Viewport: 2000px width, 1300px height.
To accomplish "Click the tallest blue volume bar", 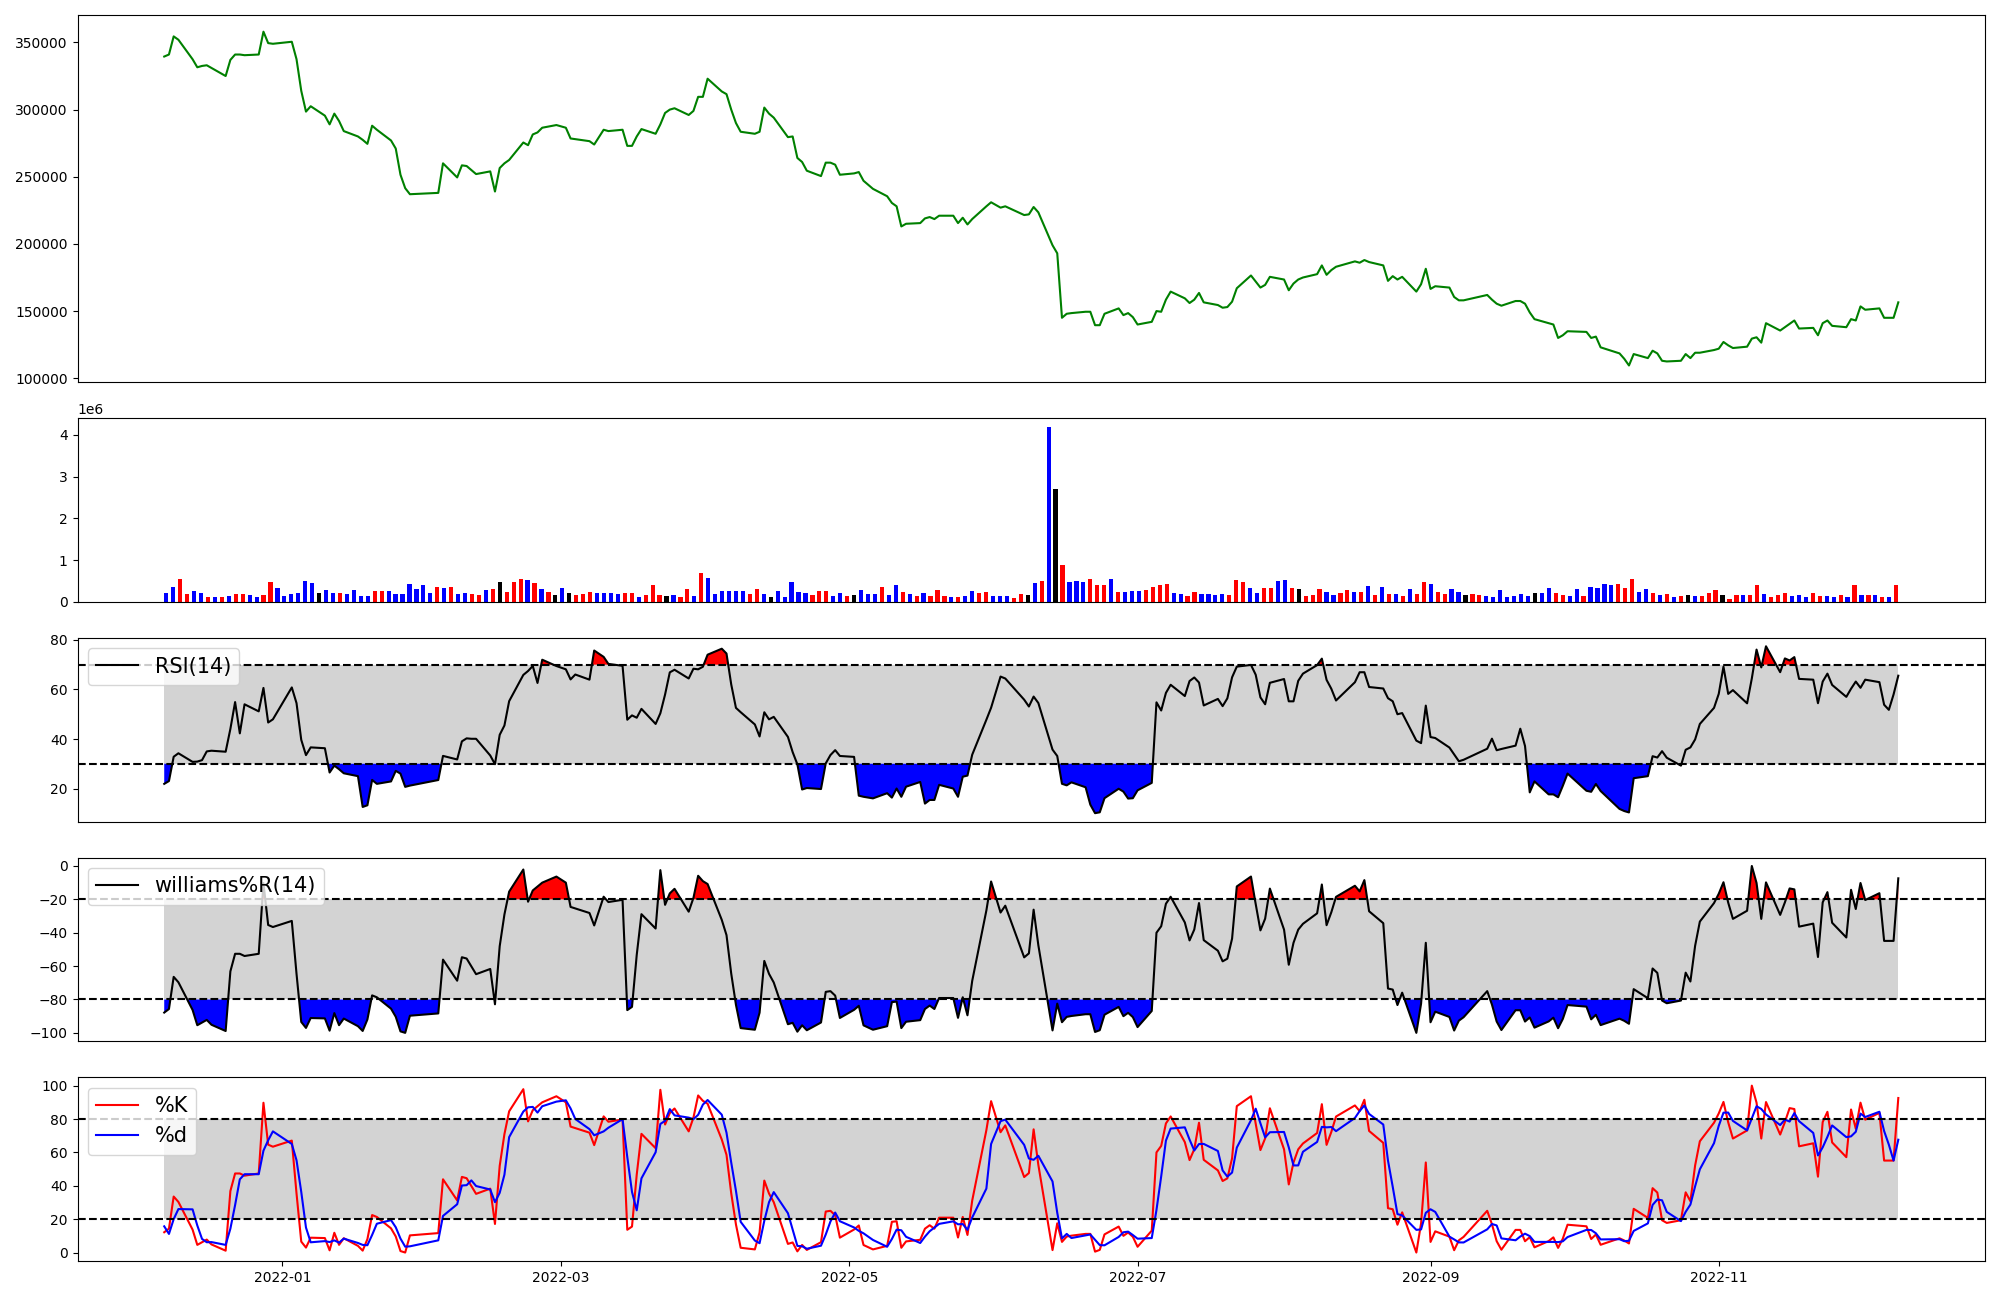I will [x=1049, y=514].
